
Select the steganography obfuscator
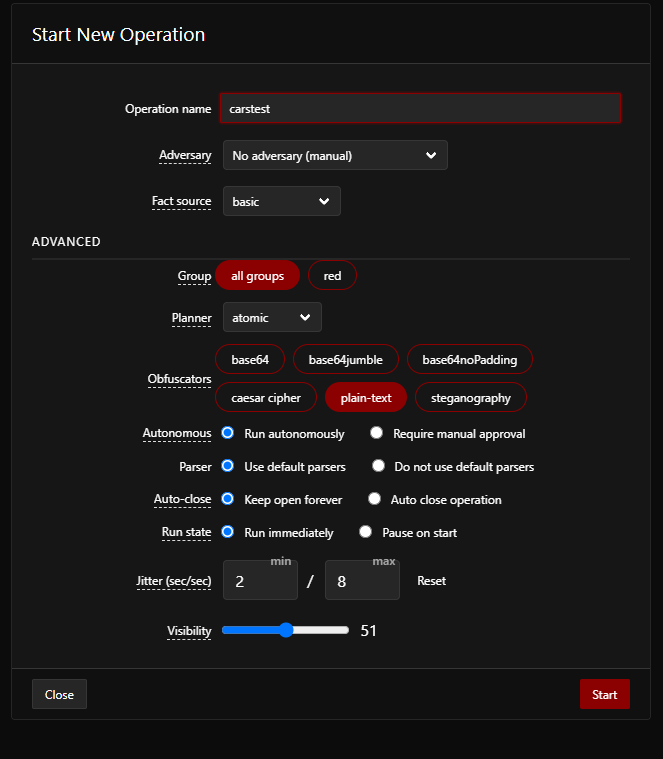(470, 397)
